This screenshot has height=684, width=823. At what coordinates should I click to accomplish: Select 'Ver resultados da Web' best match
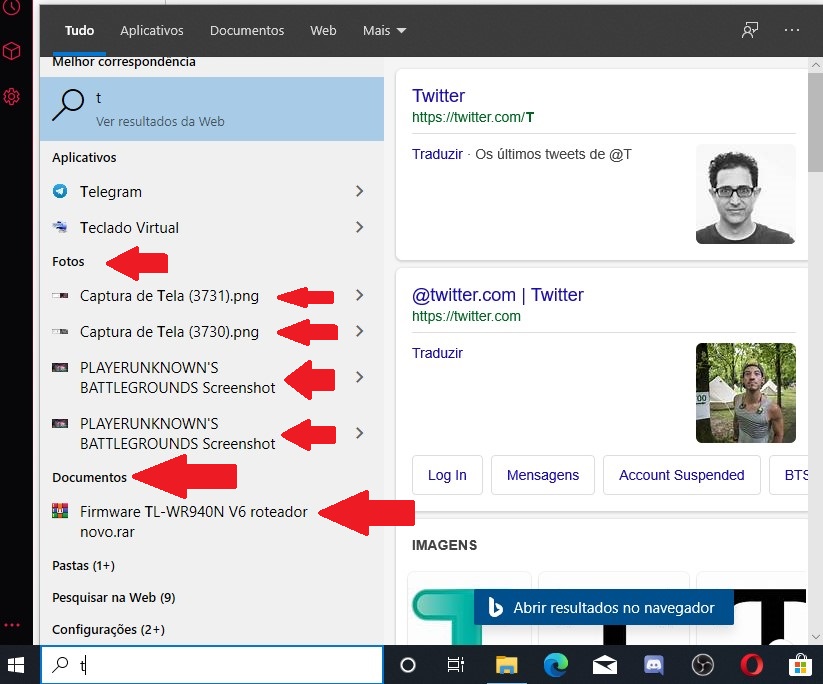(x=212, y=109)
